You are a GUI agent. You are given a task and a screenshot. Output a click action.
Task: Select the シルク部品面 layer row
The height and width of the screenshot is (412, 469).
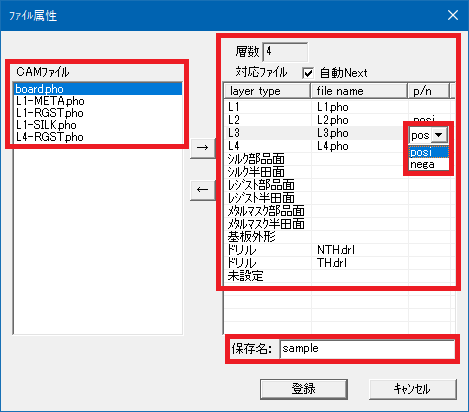point(337,159)
